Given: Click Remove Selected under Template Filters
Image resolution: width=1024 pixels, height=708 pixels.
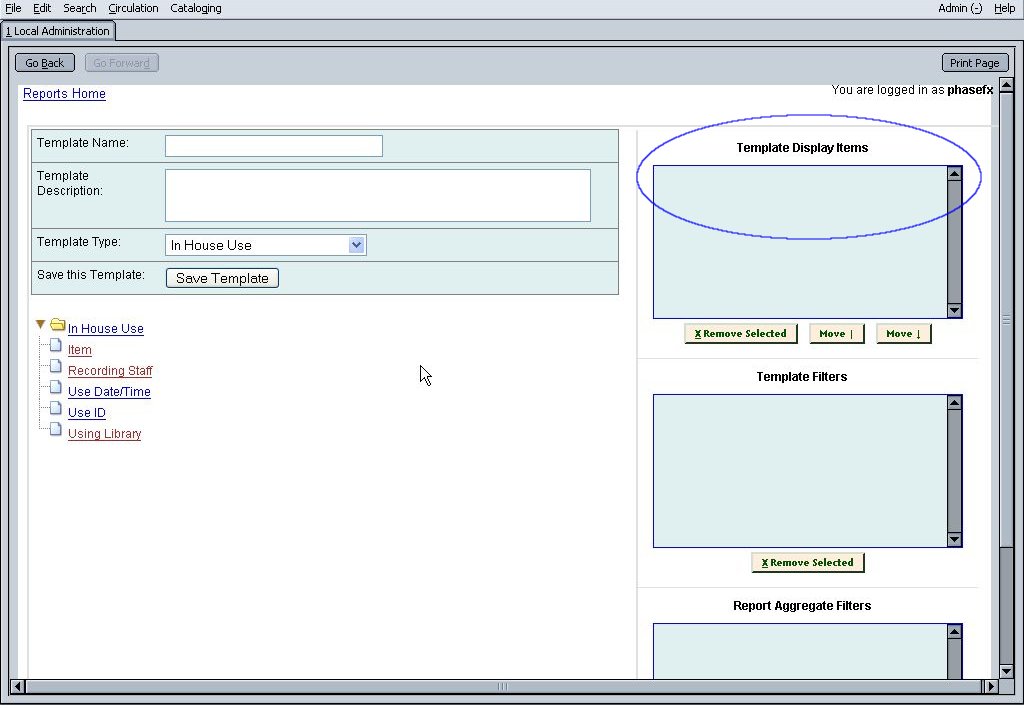Looking at the screenshot, I should (807, 563).
